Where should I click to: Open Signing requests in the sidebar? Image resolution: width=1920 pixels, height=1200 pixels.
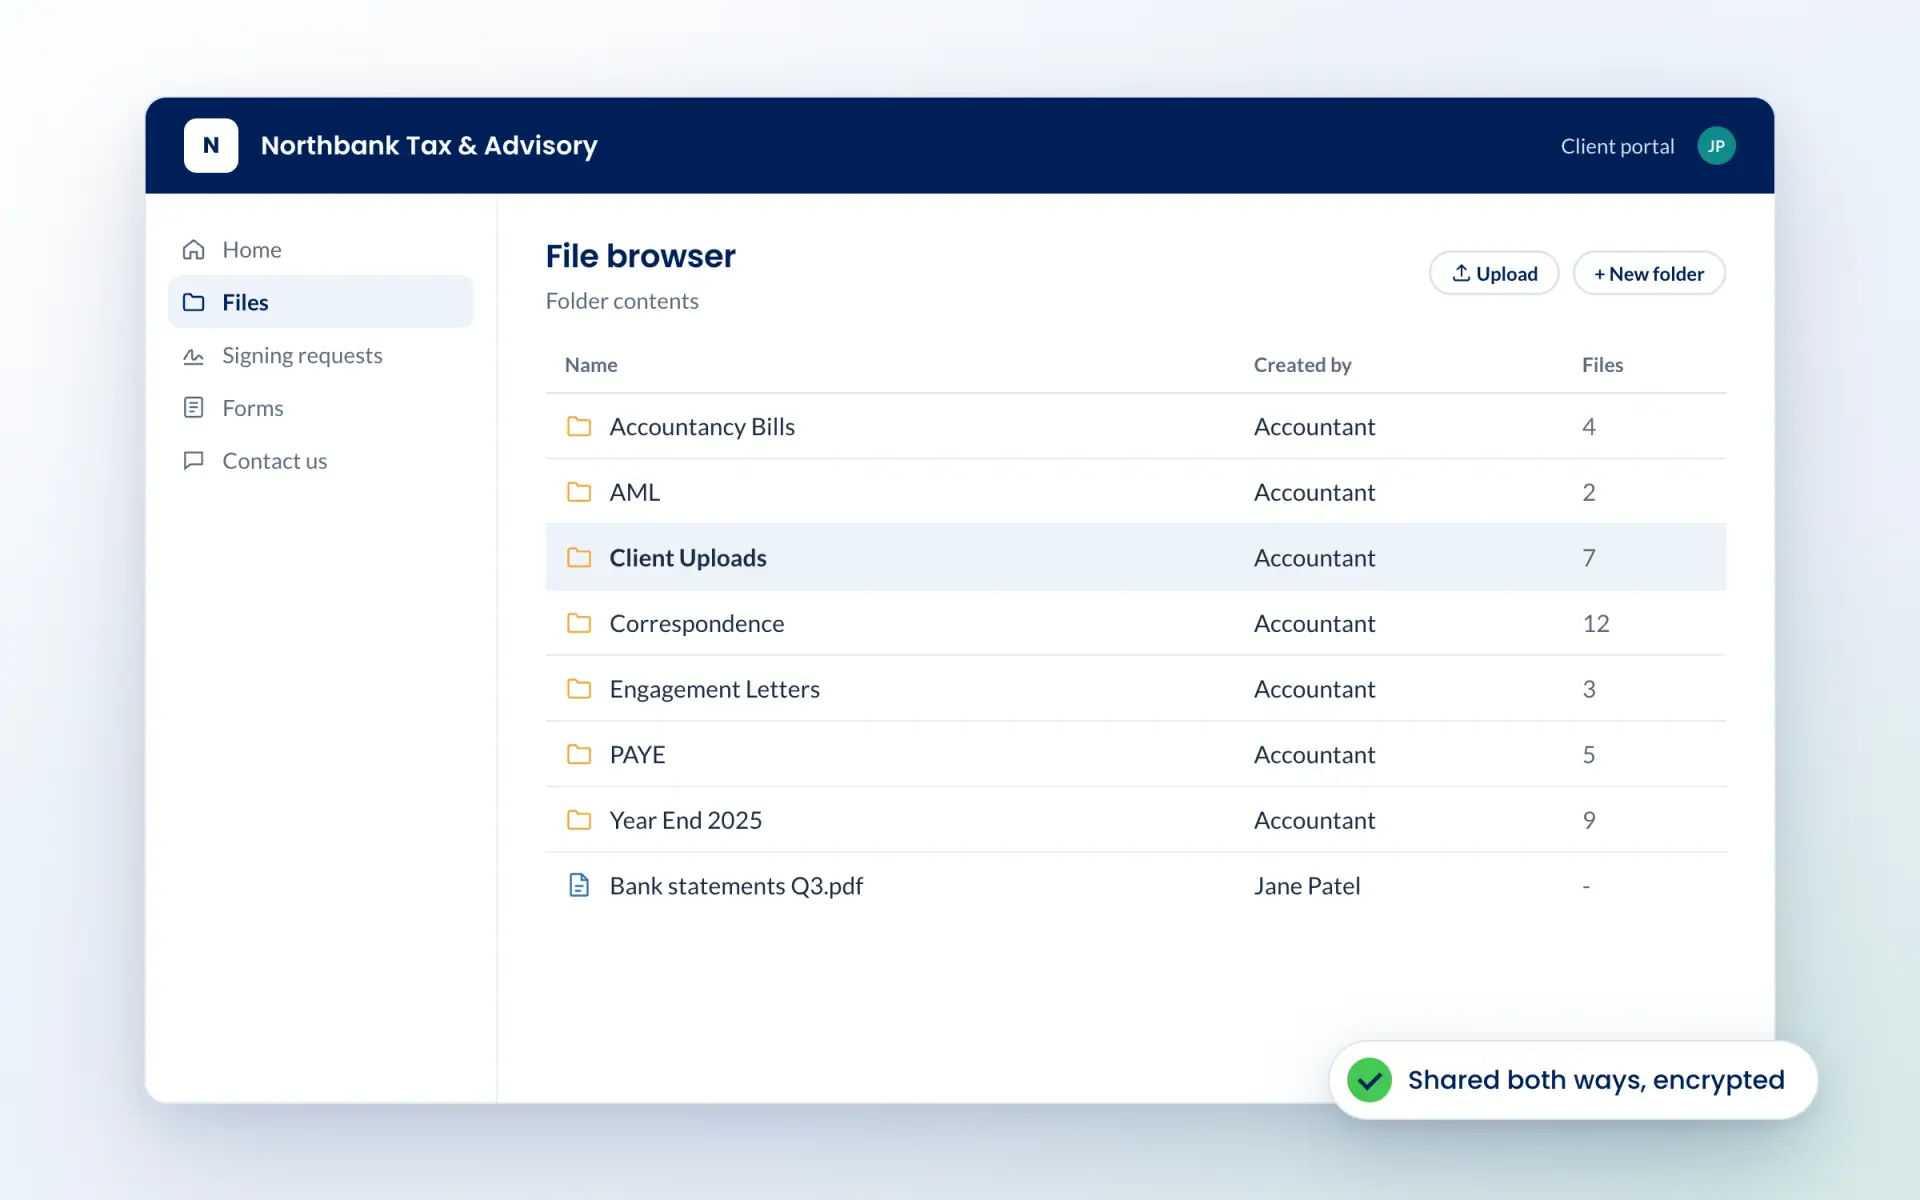[321, 355]
